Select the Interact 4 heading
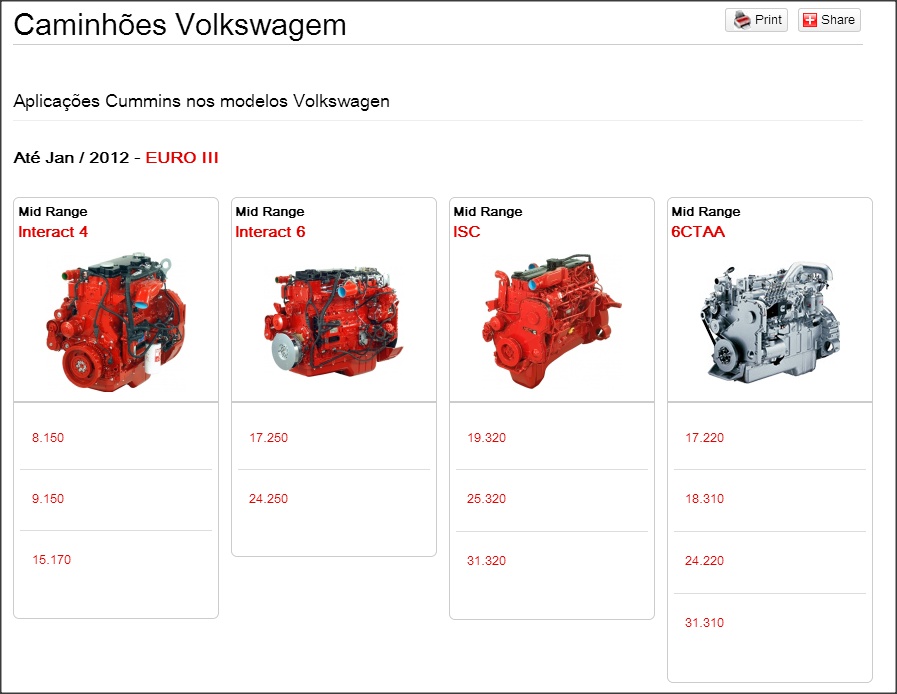Viewport: 897px width, 694px height. point(53,232)
